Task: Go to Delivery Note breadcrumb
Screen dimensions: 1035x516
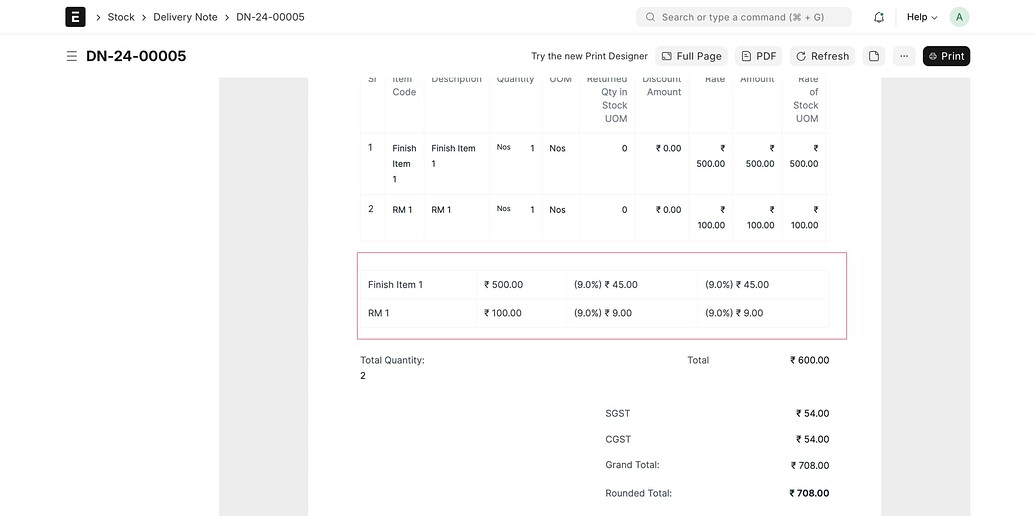Action: click(x=185, y=17)
